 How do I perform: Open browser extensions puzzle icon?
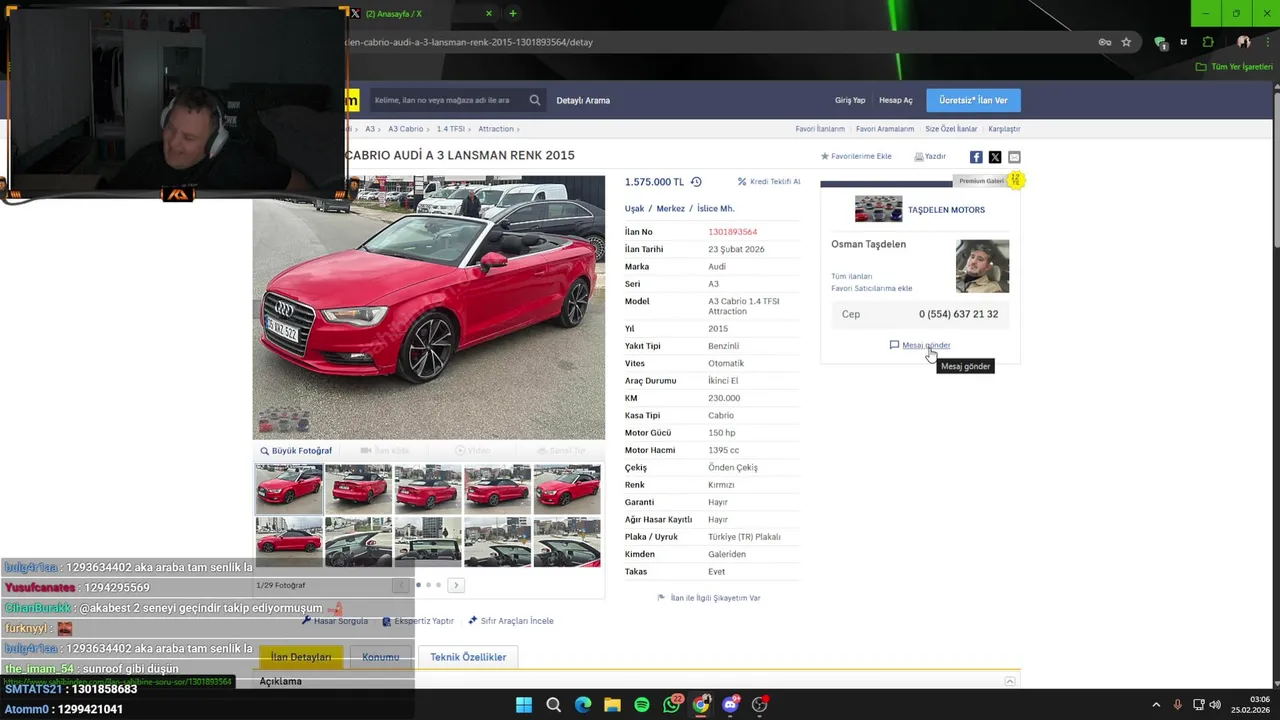click(x=1208, y=42)
